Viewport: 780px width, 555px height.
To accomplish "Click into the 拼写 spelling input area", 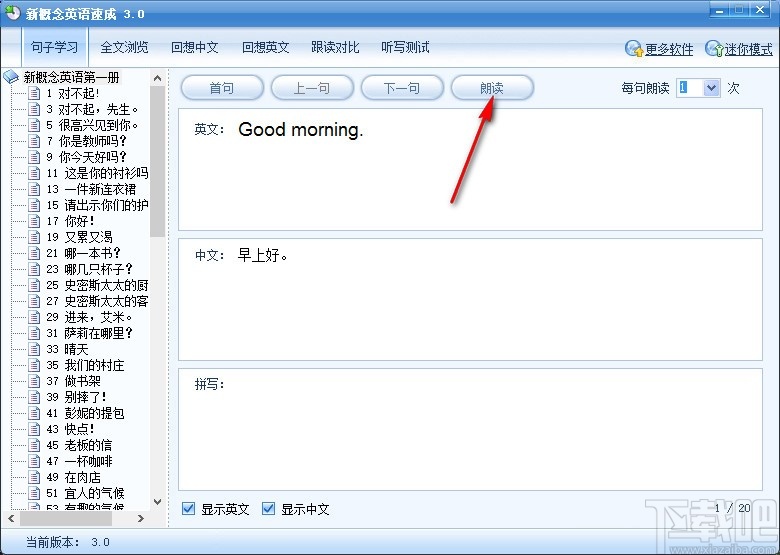I will pyautogui.click(x=470, y=429).
